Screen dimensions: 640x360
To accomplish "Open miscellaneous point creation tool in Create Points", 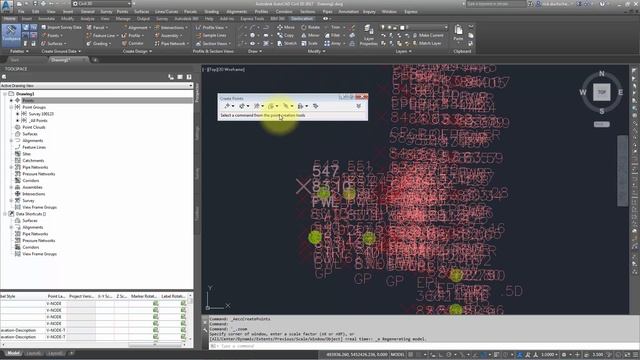I will point(228,106).
